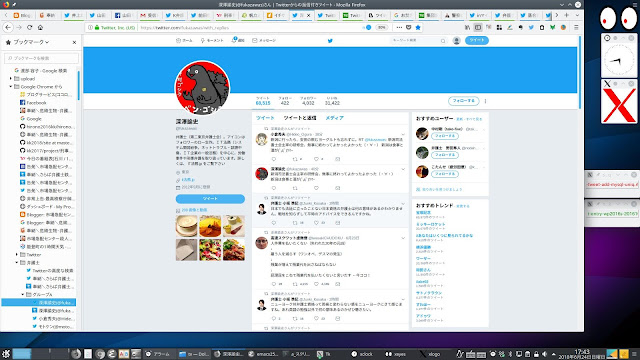The height and width of the screenshot is (360, 640).
Task: Switch to the Gmail browser tab
Action: pyautogui.click(x=149, y=15)
